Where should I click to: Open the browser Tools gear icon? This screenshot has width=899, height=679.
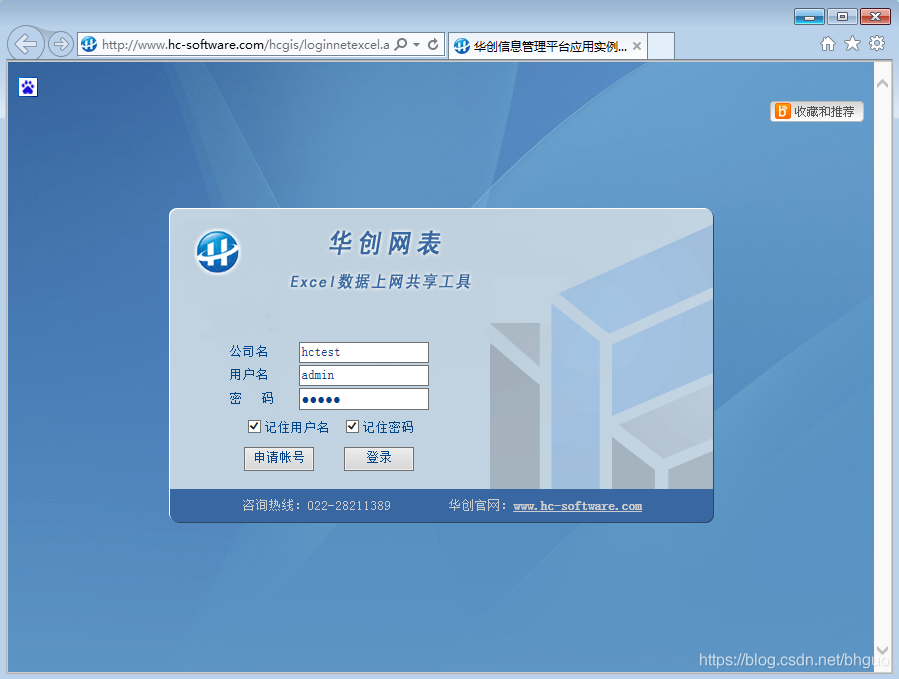click(877, 44)
